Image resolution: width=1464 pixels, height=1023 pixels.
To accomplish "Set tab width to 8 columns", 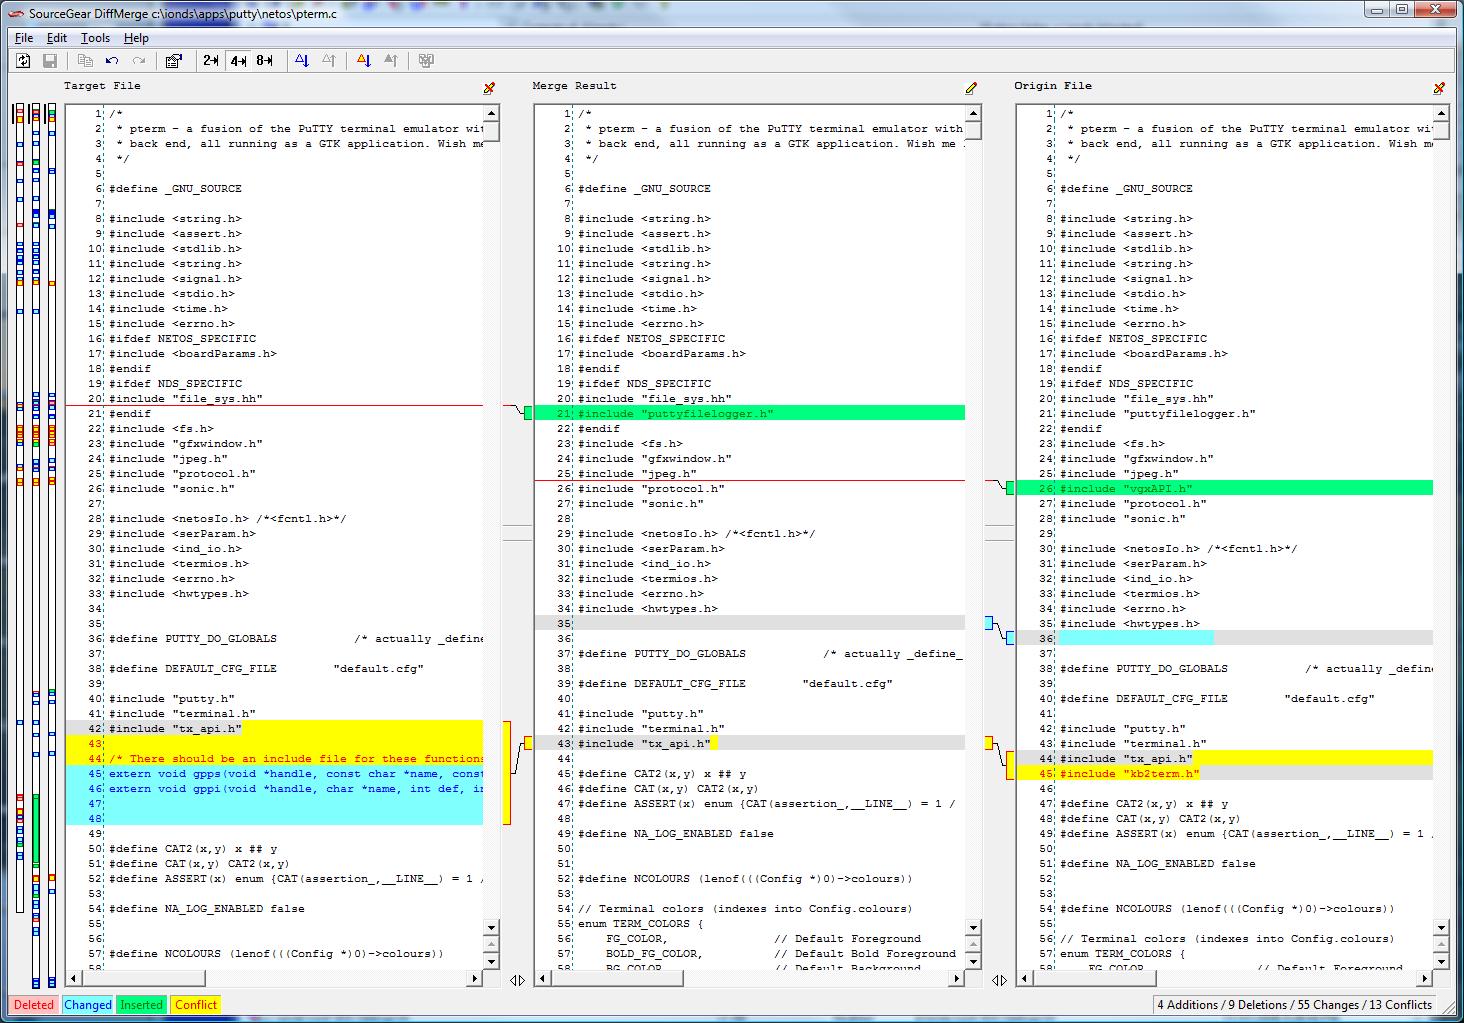I will click(265, 61).
